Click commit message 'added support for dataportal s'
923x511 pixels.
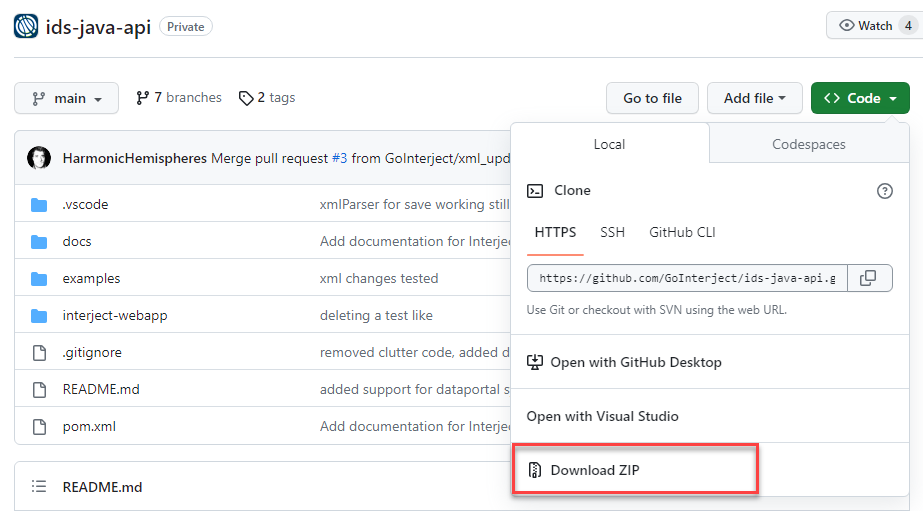click(414, 390)
